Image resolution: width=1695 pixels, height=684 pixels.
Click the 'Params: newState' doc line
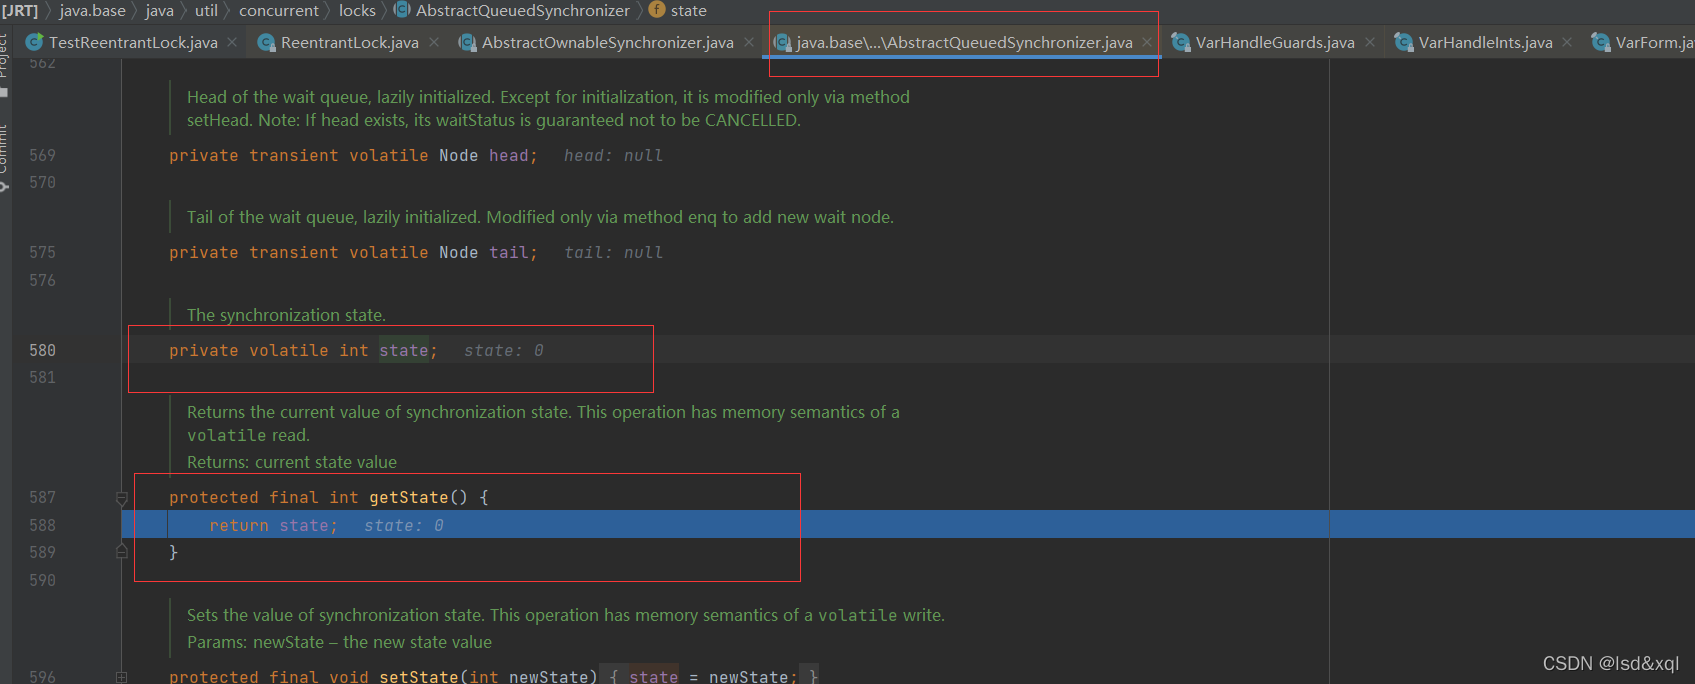coord(339,642)
